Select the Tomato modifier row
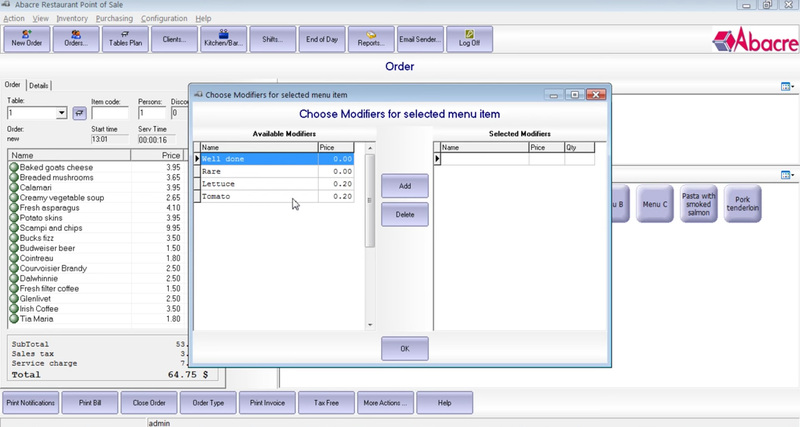The width and height of the screenshot is (800, 427). coord(277,196)
